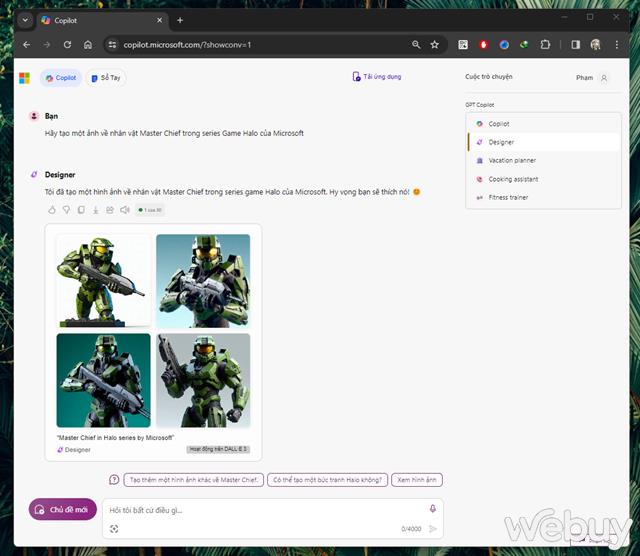Open the Chrome profile avatar
Image resolution: width=640 pixels, height=556 pixels.
[x=596, y=44]
